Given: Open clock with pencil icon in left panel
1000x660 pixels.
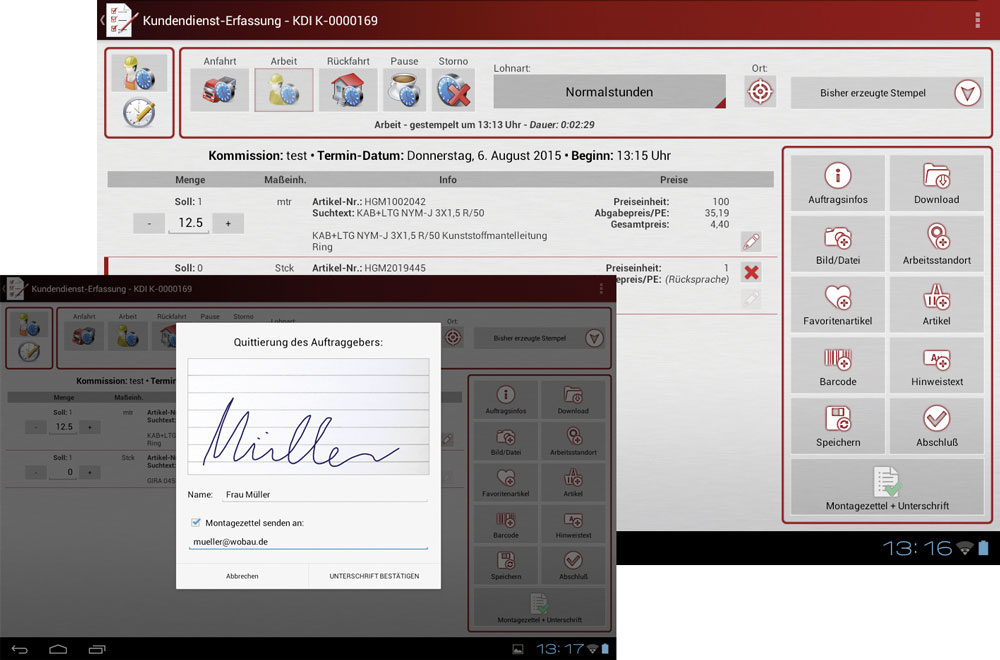Looking at the screenshot, I should (139, 113).
